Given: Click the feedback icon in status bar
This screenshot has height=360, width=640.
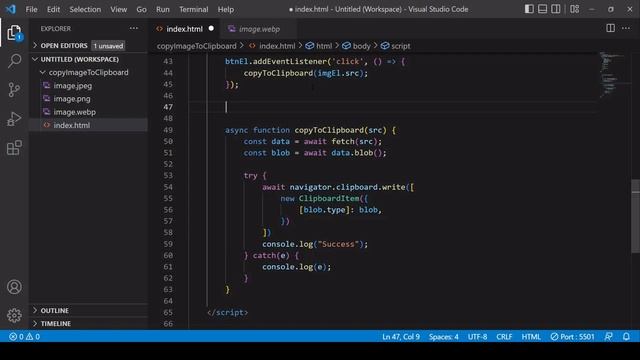Looking at the screenshot, I should [608, 337].
